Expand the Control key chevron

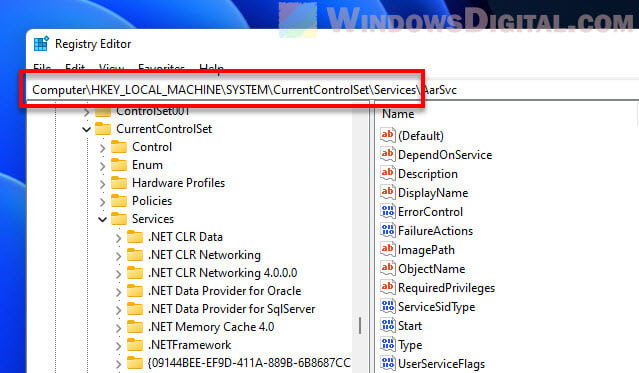tap(102, 148)
